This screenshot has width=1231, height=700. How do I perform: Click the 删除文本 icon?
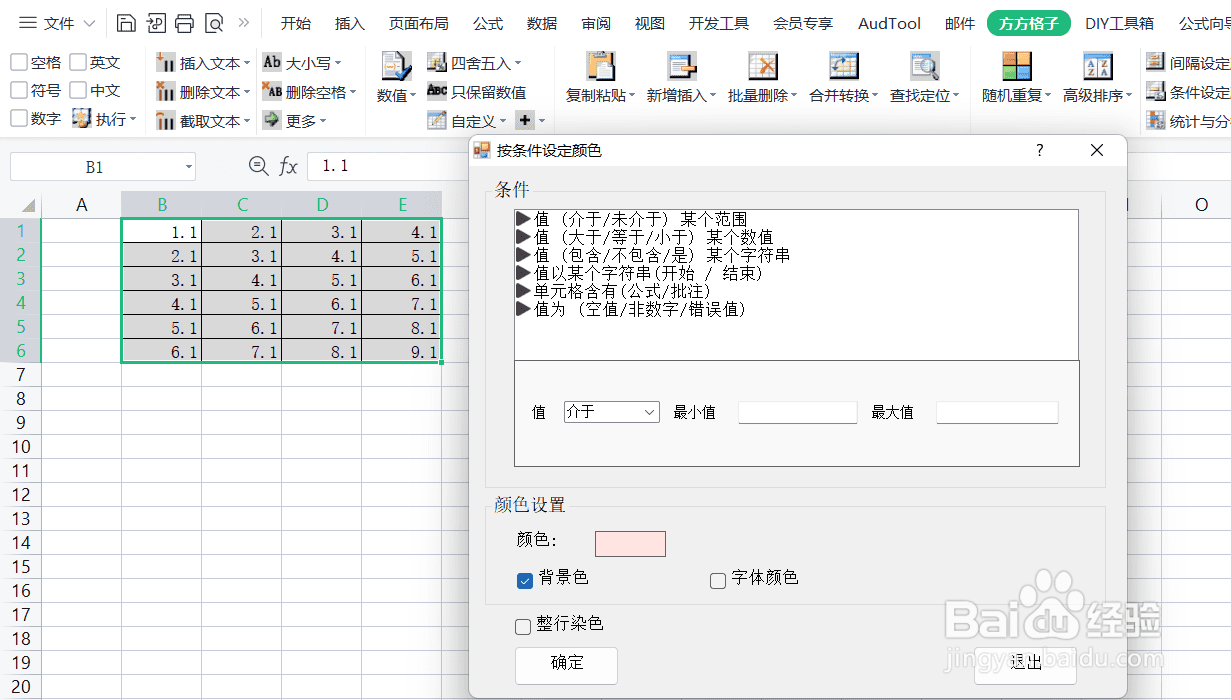[x=166, y=92]
